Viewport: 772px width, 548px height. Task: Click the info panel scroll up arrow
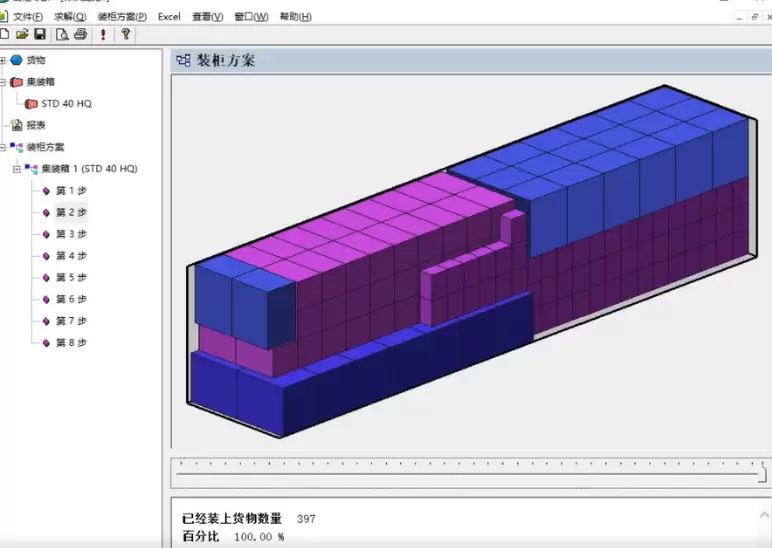point(764,515)
